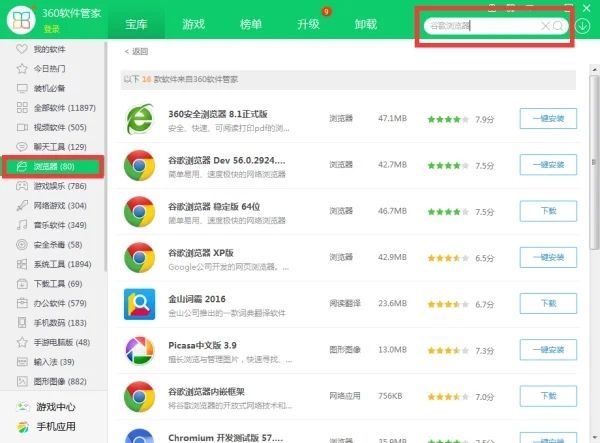Select 音乐软件 note icon
Screen dimensions: 600x443
22,225
